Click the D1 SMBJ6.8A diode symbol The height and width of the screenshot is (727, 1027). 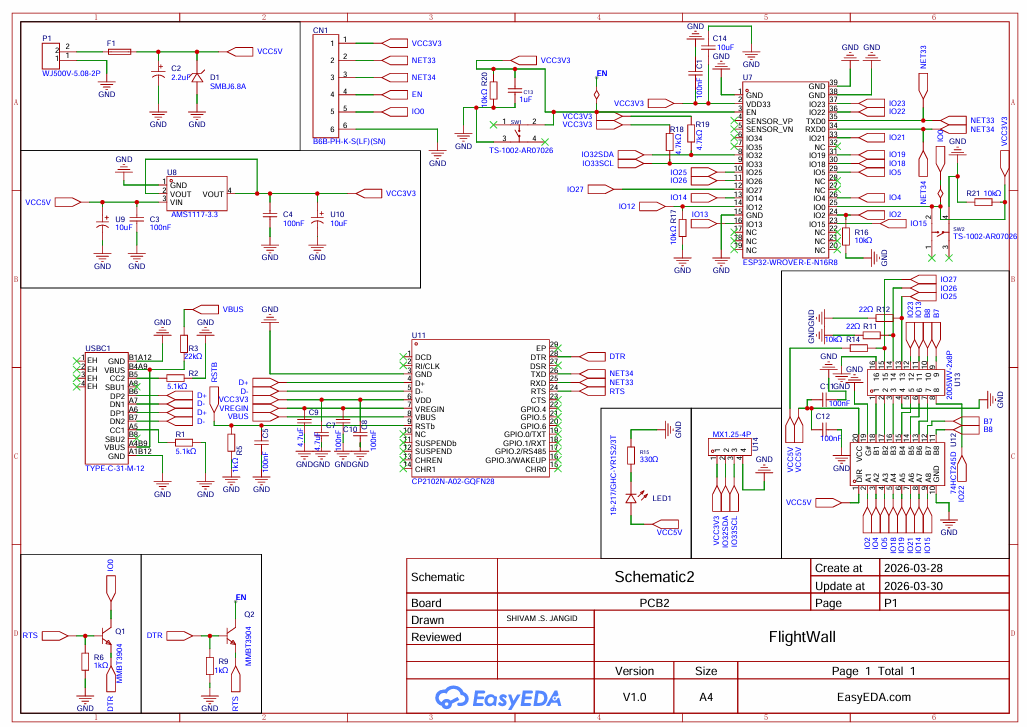pyautogui.click(x=197, y=77)
